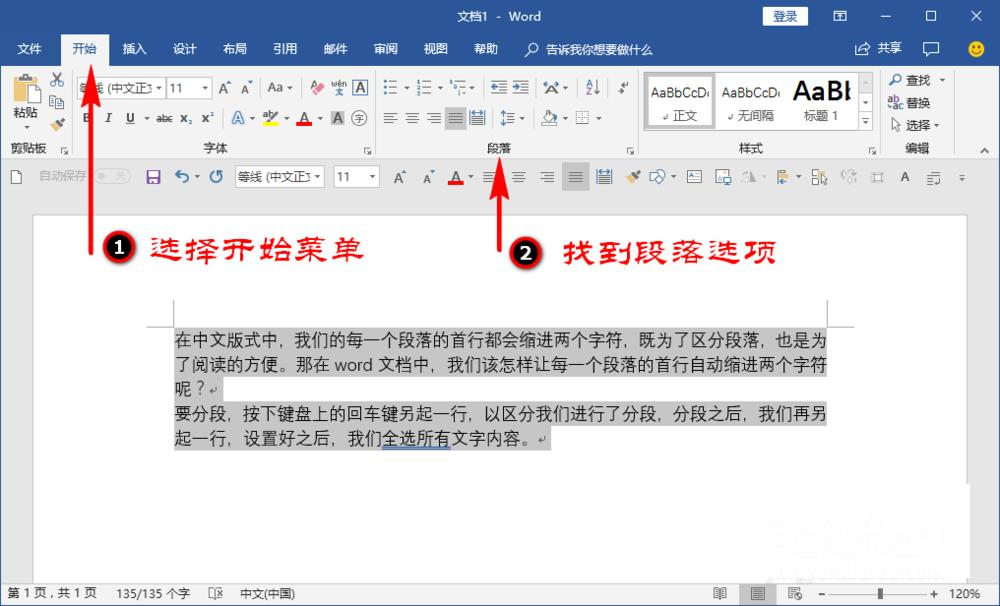This screenshot has width=1000, height=606.
Task: Click the 查找 (Find) button
Action: [911, 80]
